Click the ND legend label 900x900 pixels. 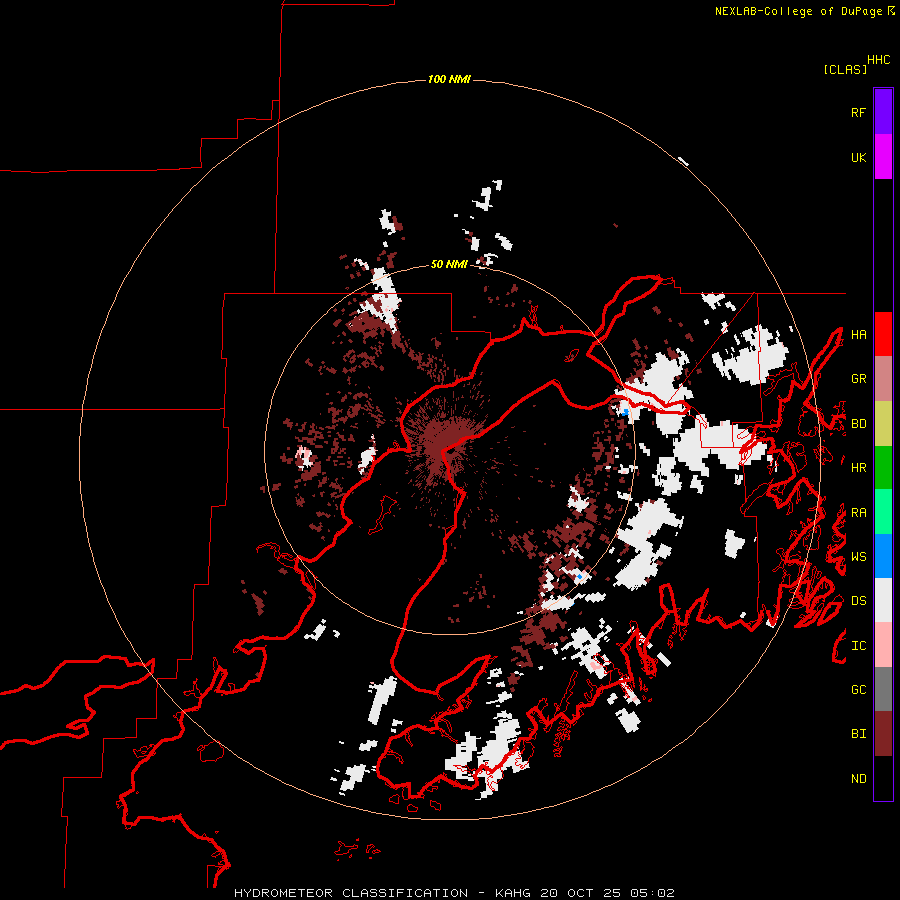(858, 779)
